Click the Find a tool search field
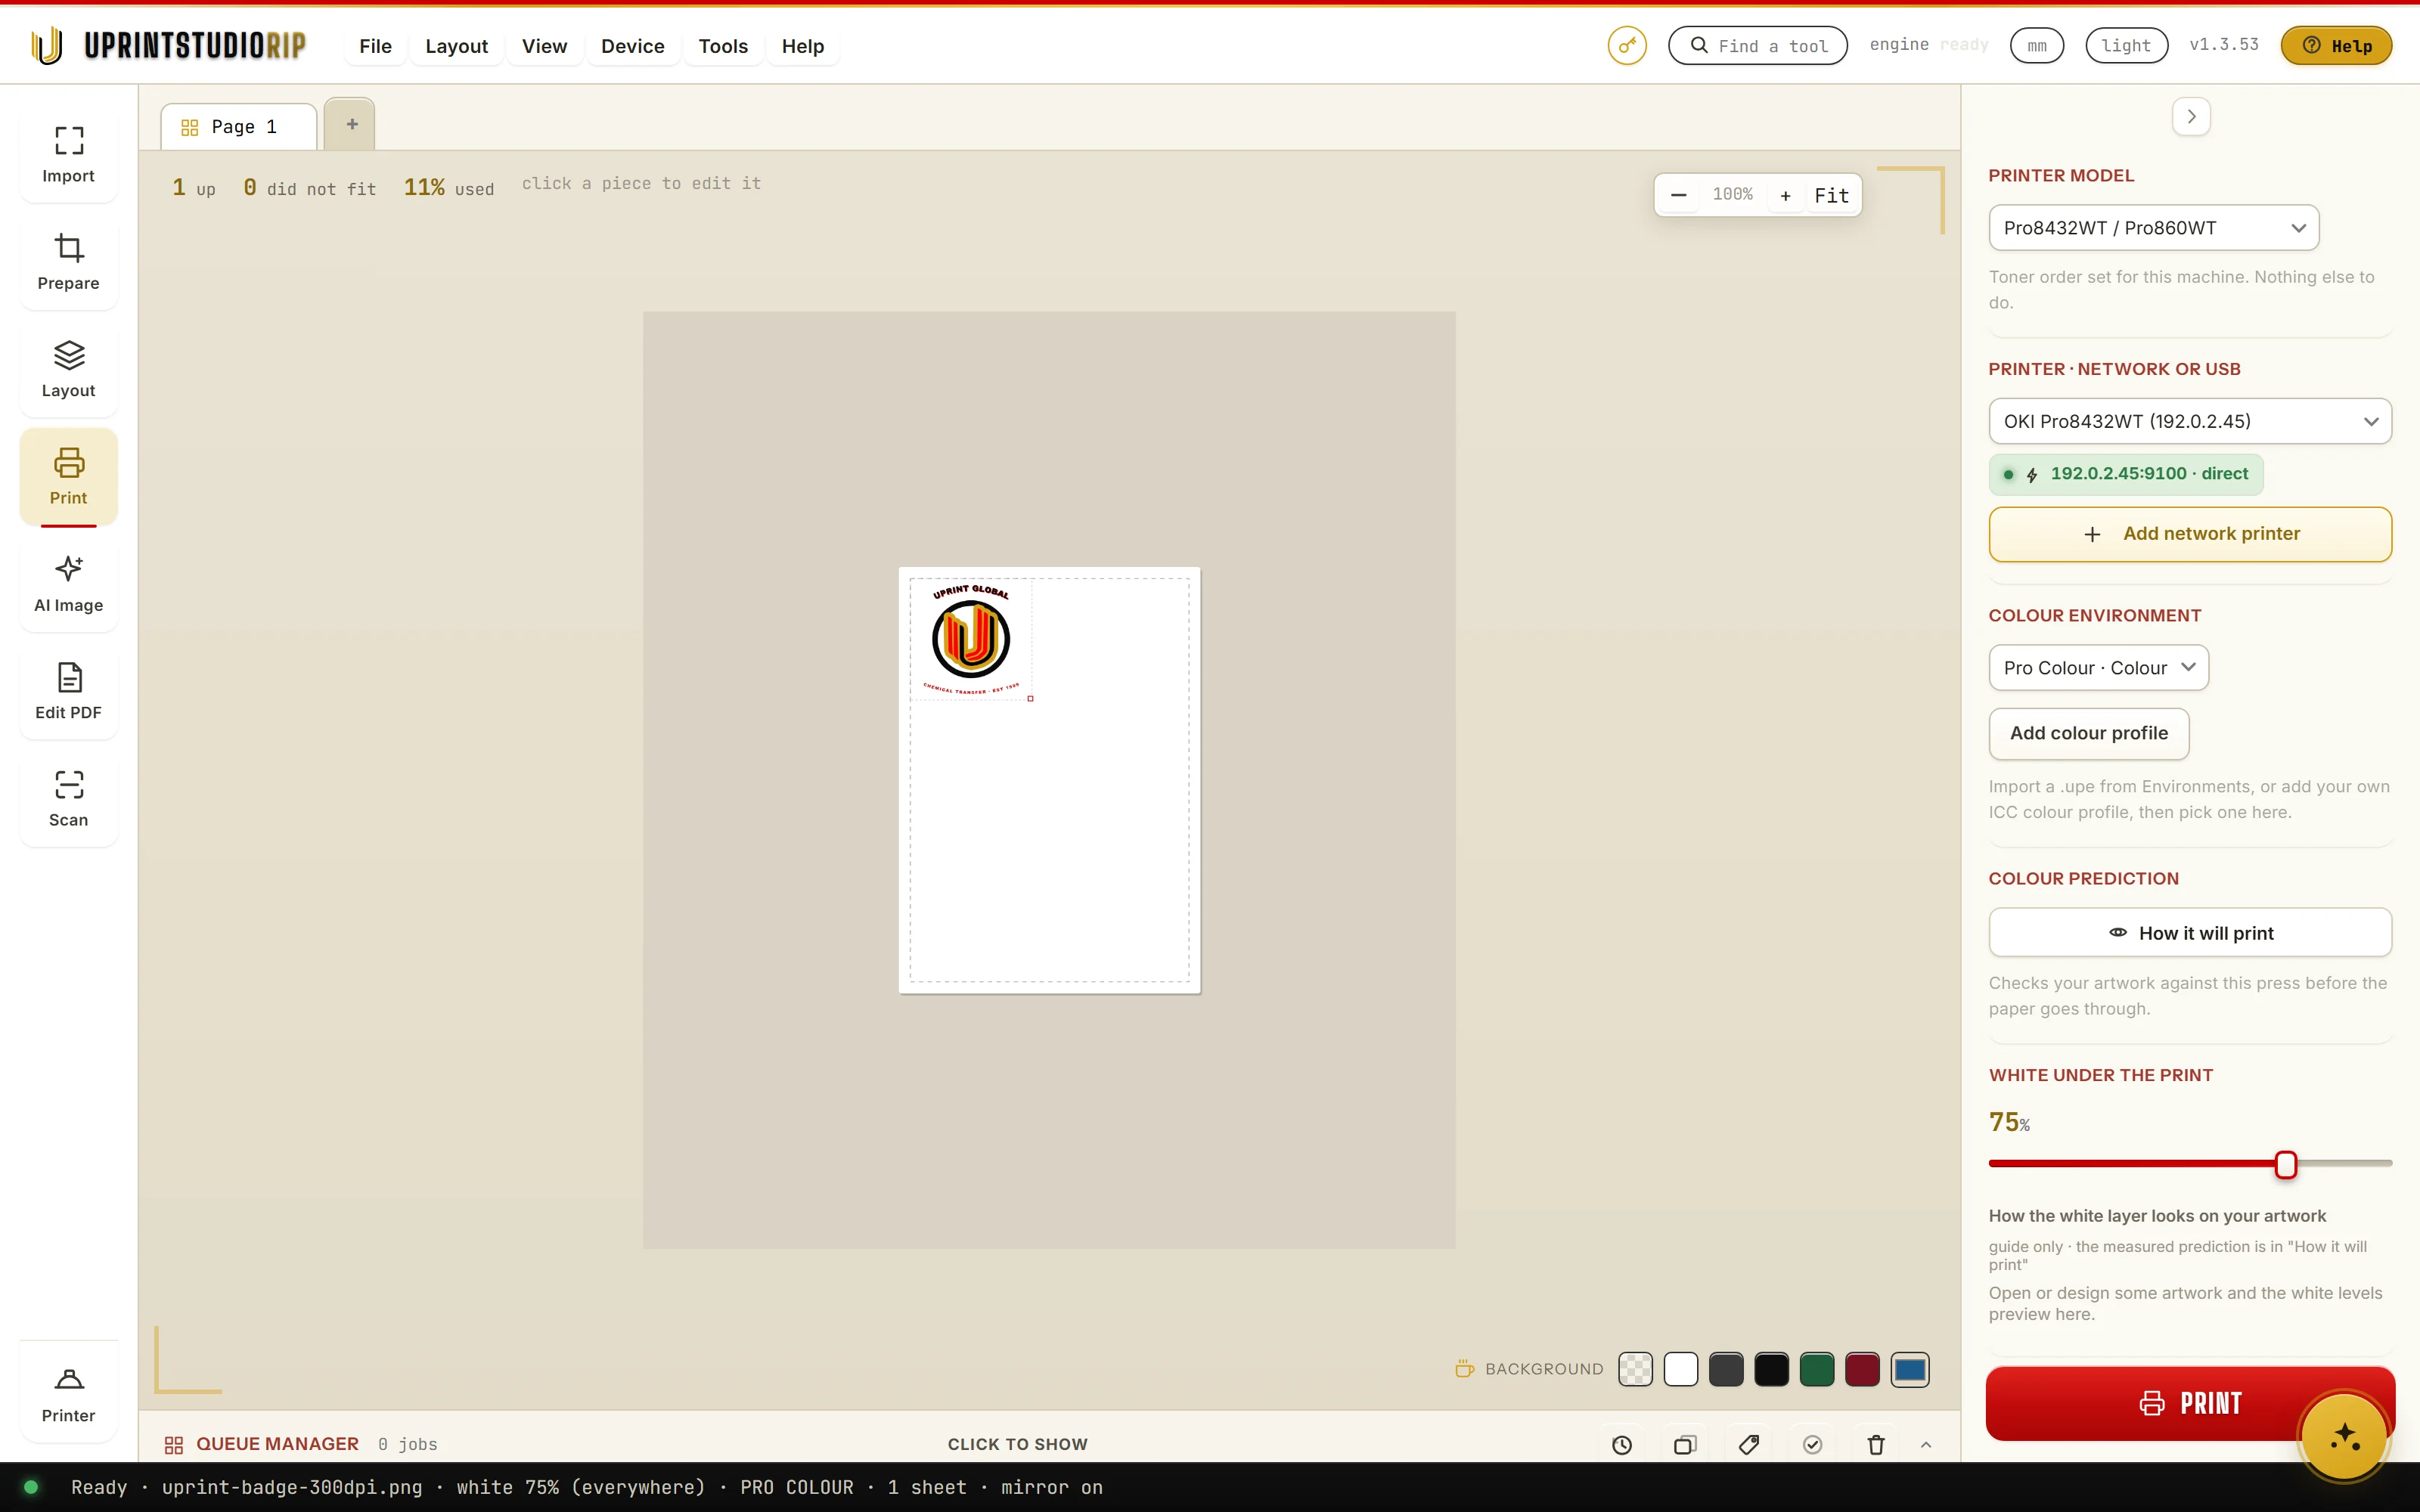 point(1758,45)
